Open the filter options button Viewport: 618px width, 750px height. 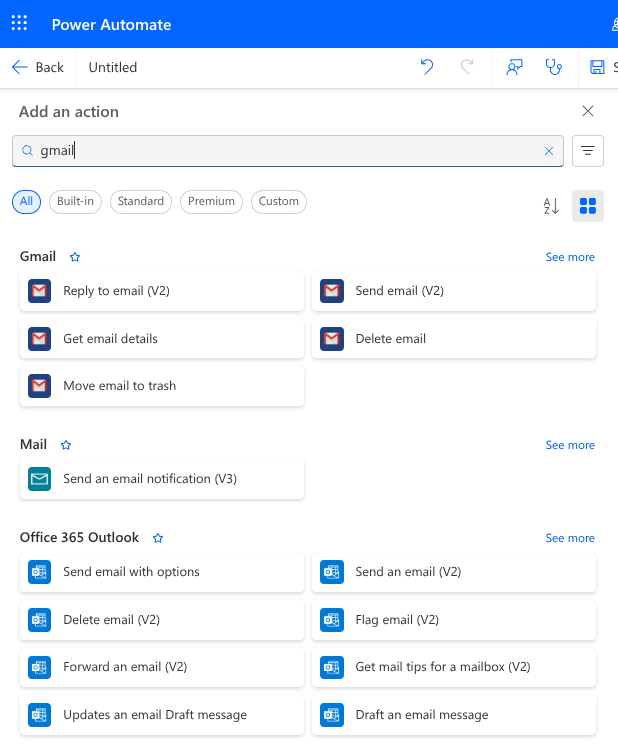pos(588,151)
